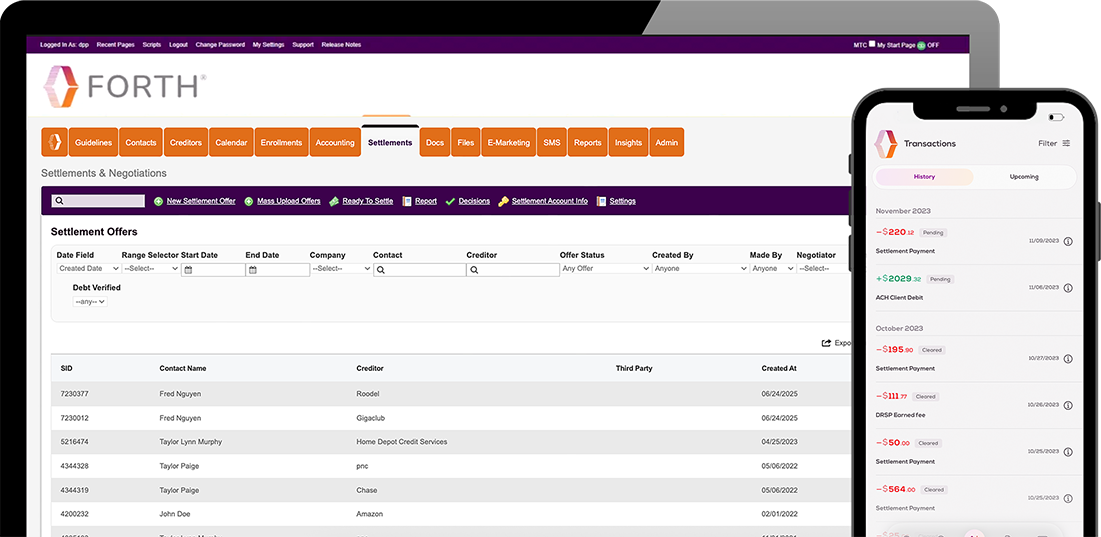Open the Created By dropdown
The width and height of the screenshot is (1101, 537).
700,269
